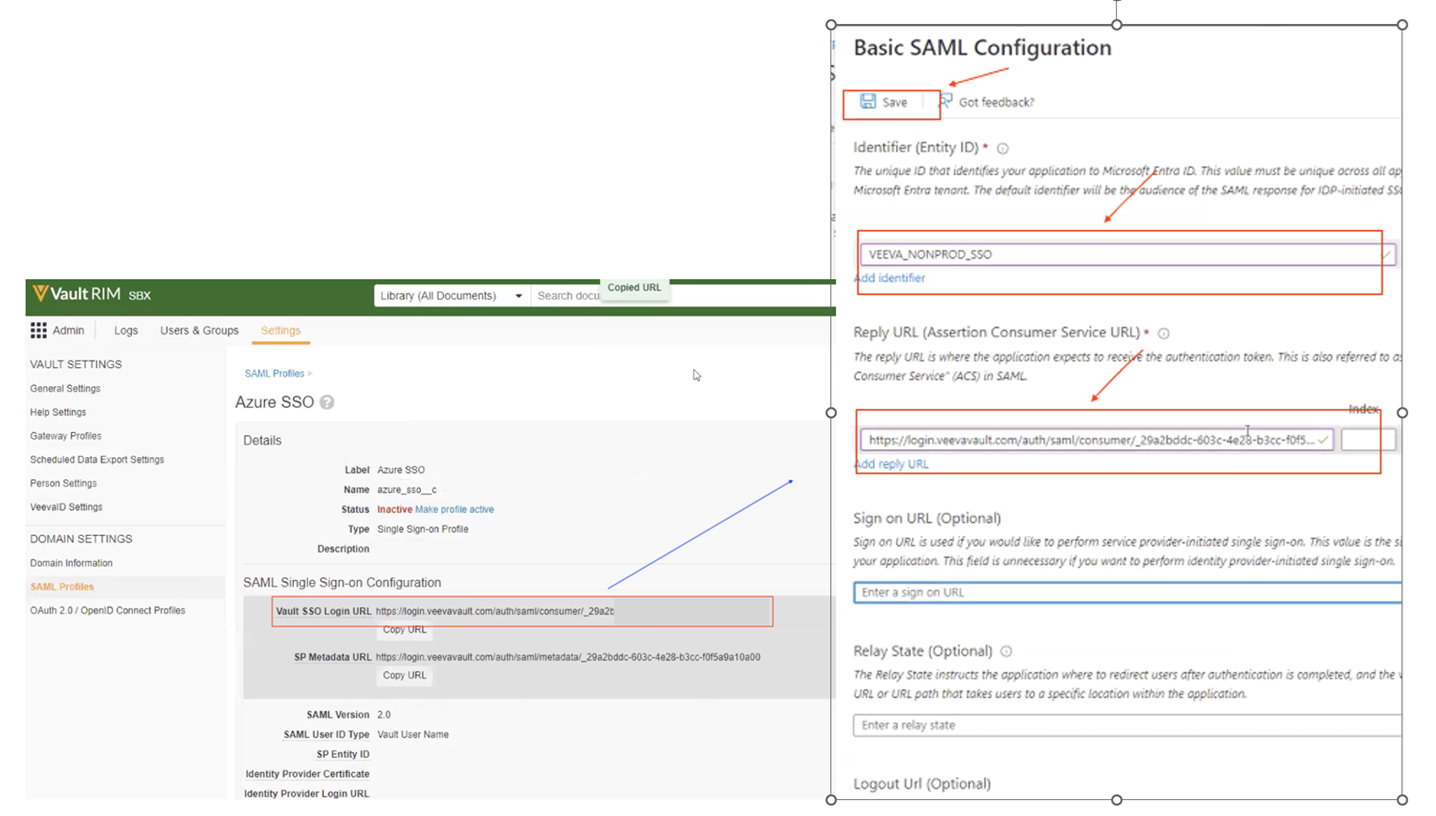Select the Settings tab
Screen dimensions: 1436x816
pyautogui.click(x=280, y=330)
